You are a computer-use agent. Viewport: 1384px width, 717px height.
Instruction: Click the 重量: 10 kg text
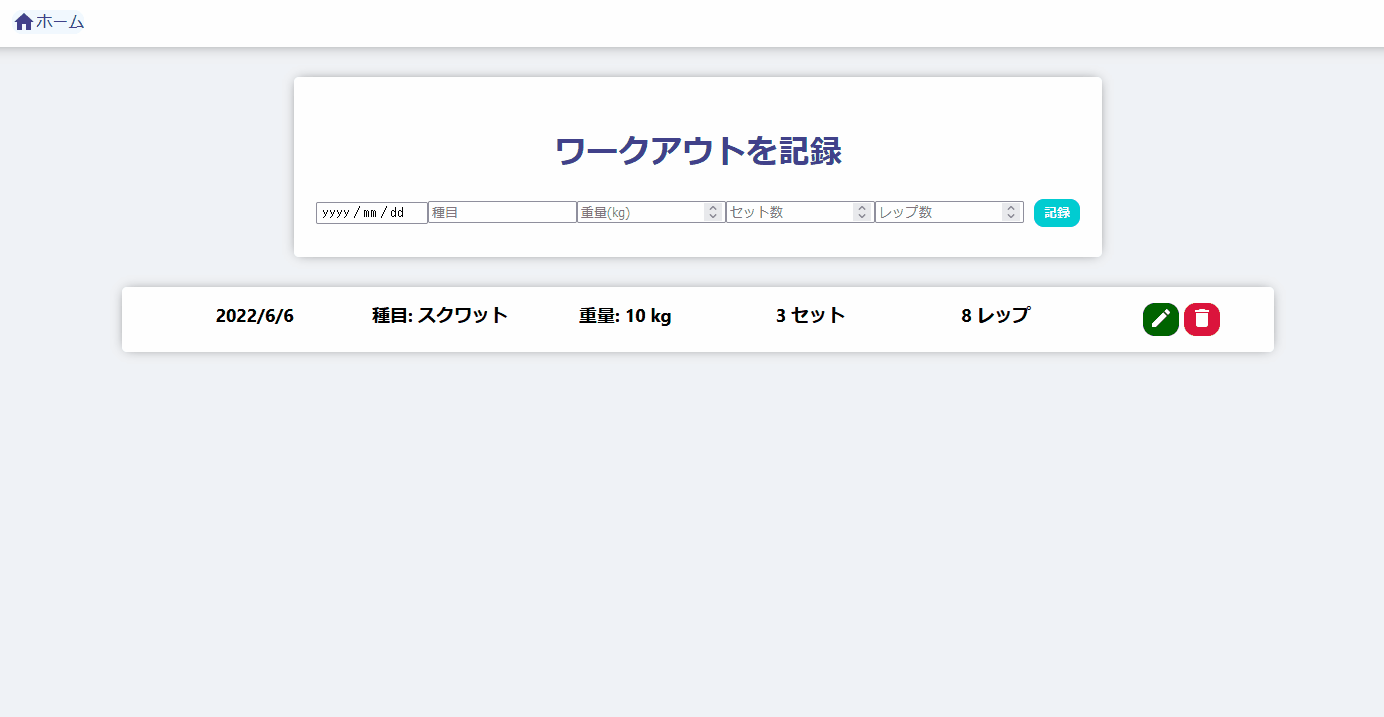click(x=625, y=316)
